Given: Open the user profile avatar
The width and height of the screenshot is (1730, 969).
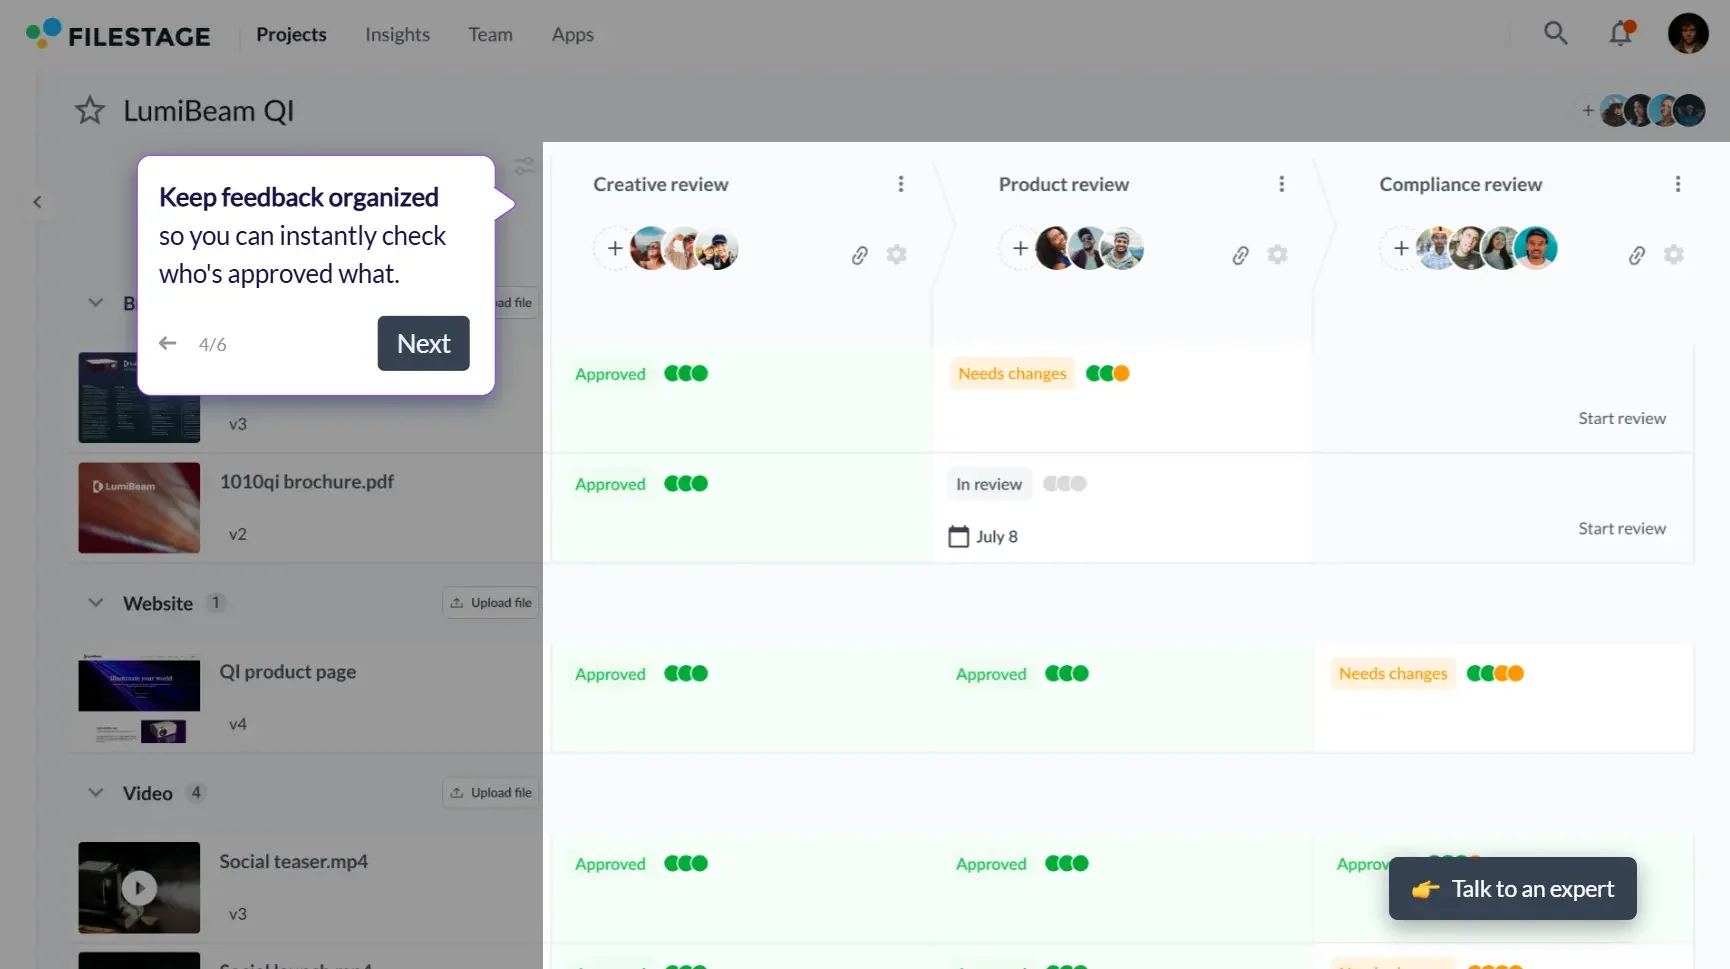Looking at the screenshot, I should [x=1688, y=33].
